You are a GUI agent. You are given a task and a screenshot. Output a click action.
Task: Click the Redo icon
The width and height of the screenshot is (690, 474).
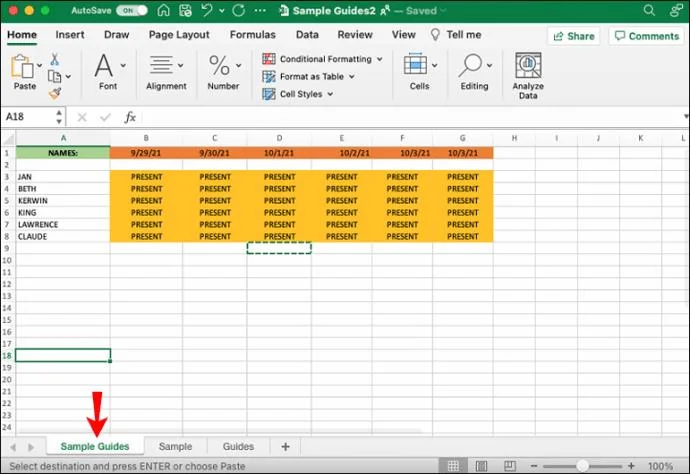tap(239, 10)
